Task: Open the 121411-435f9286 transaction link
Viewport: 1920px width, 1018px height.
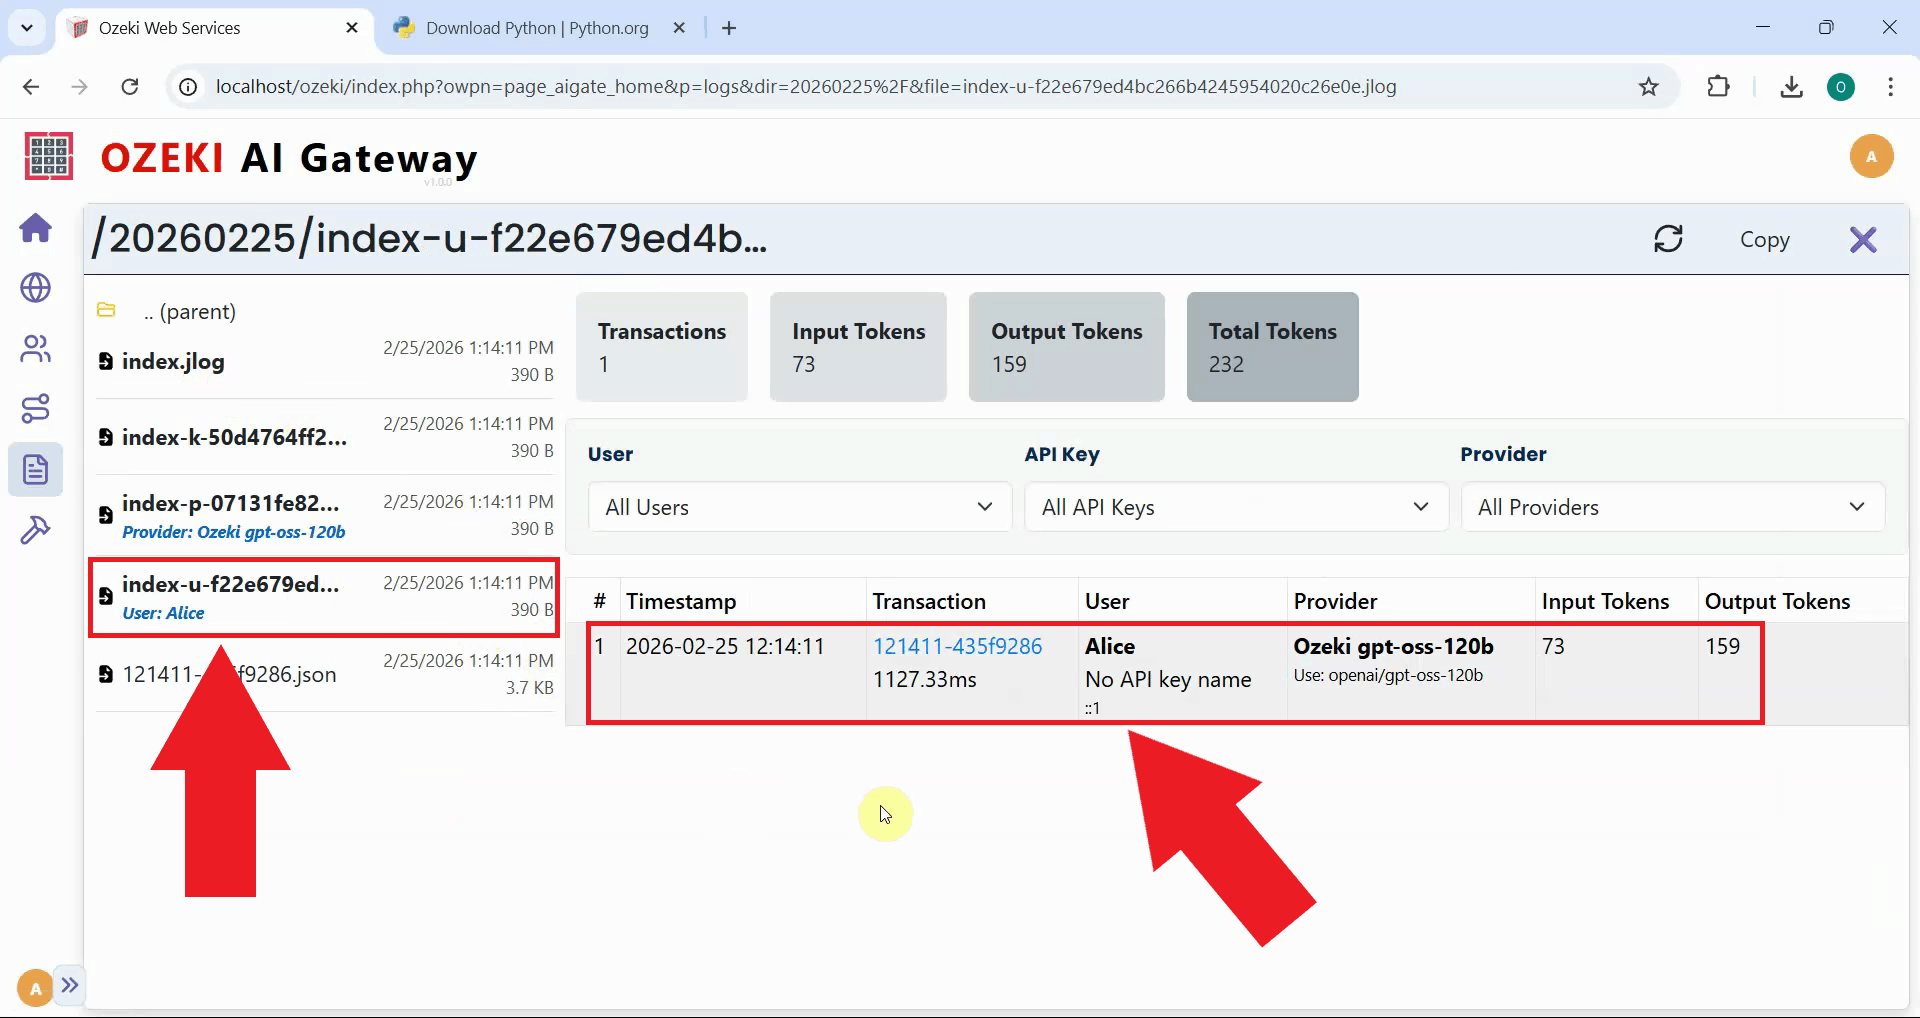Action: tap(956, 645)
